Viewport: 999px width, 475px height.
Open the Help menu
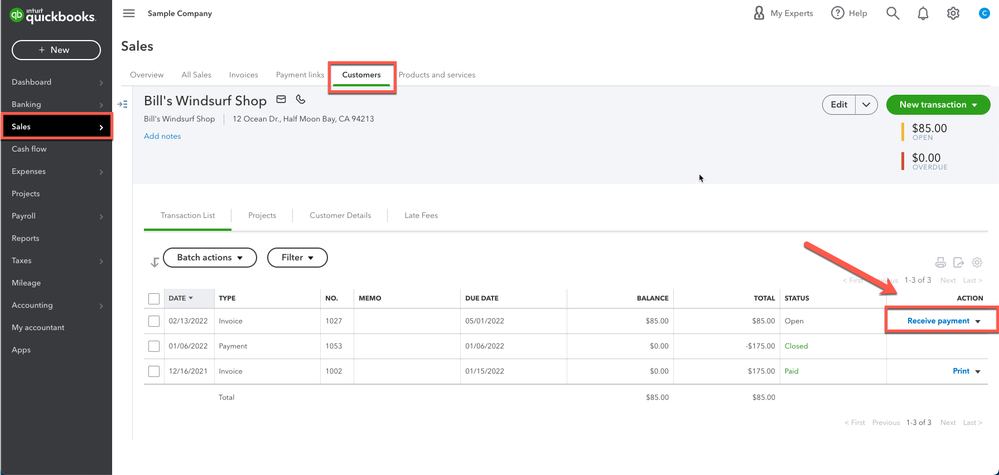point(849,13)
